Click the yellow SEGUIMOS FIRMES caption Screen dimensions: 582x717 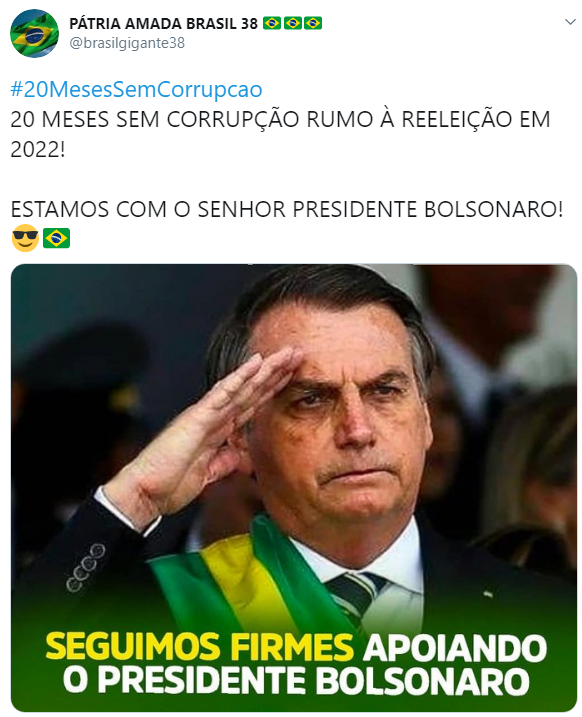[x=200, y=647]
